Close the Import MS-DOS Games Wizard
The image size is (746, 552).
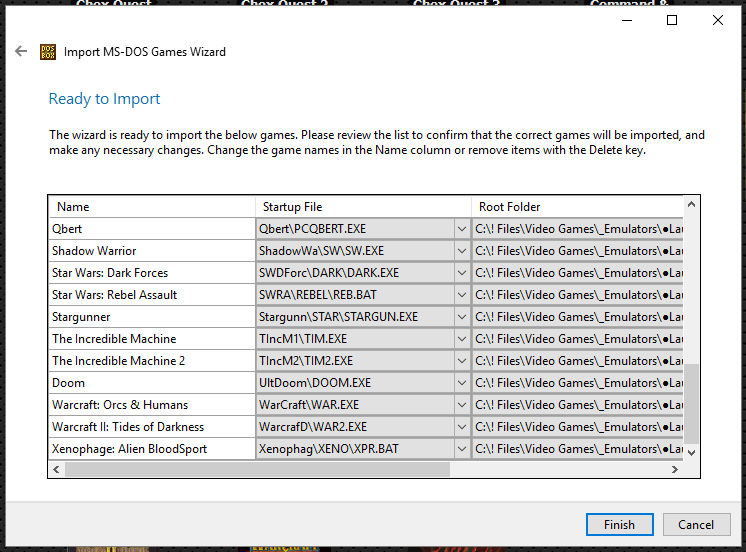(717, 20)
